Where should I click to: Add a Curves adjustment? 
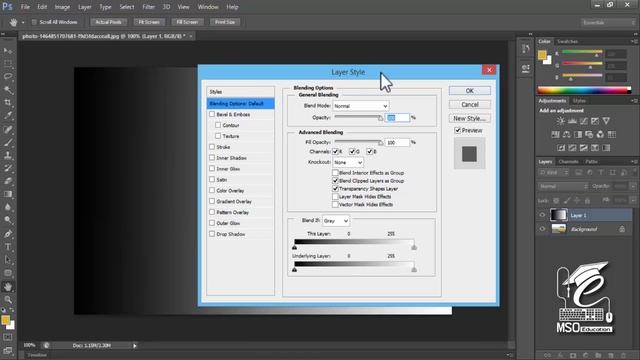584,121
